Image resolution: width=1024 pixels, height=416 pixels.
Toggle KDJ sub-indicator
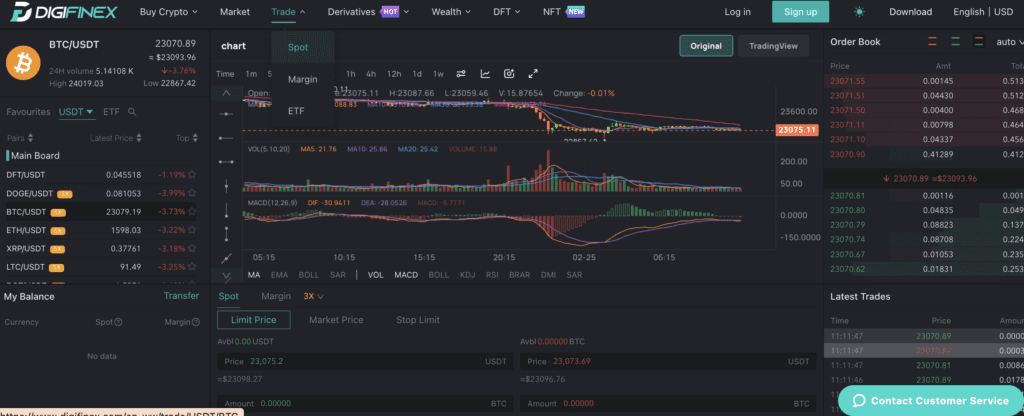pos(468,275)
